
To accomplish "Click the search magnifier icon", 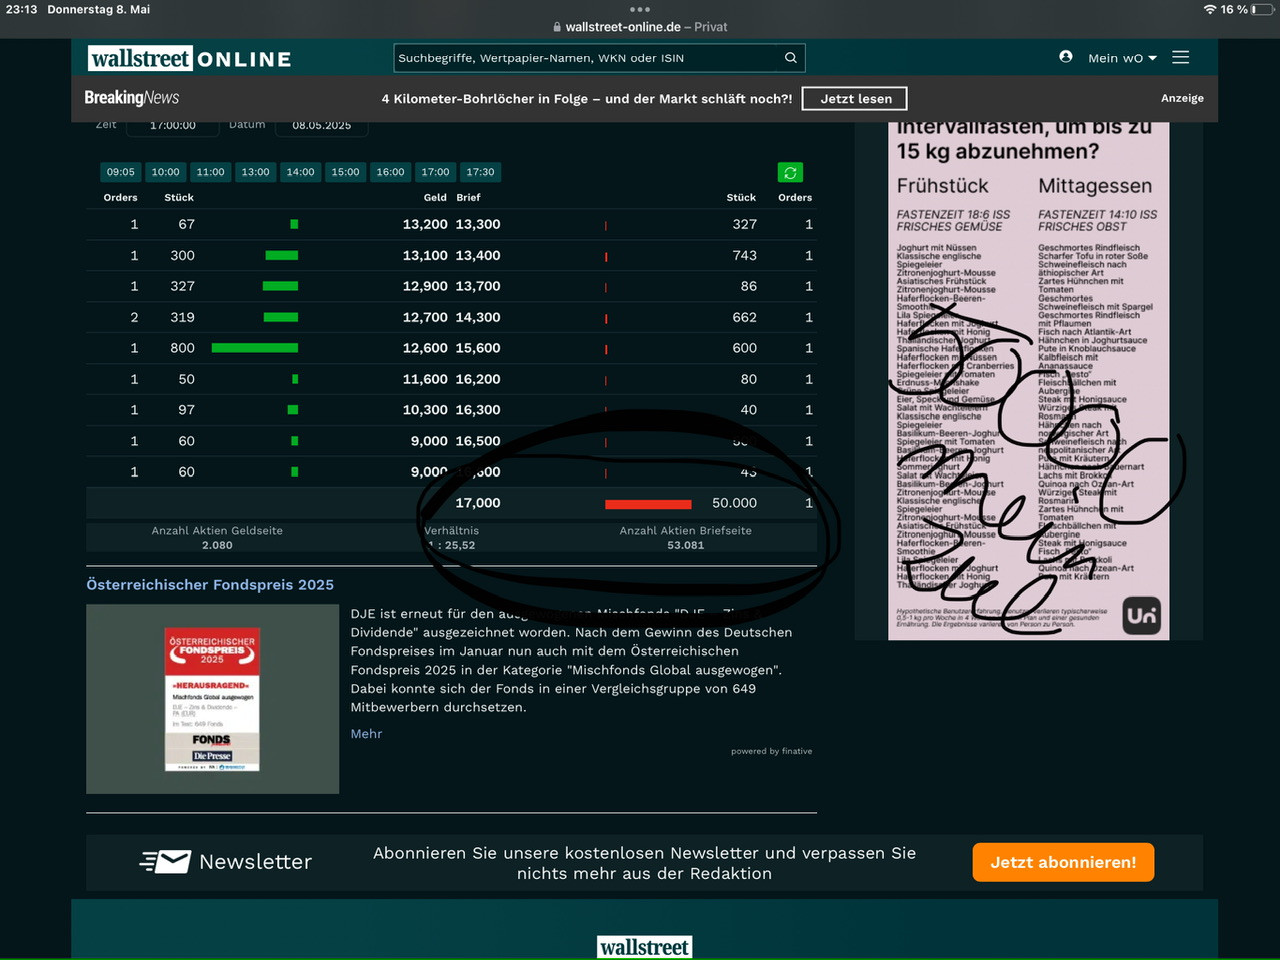I will [790, 58].
